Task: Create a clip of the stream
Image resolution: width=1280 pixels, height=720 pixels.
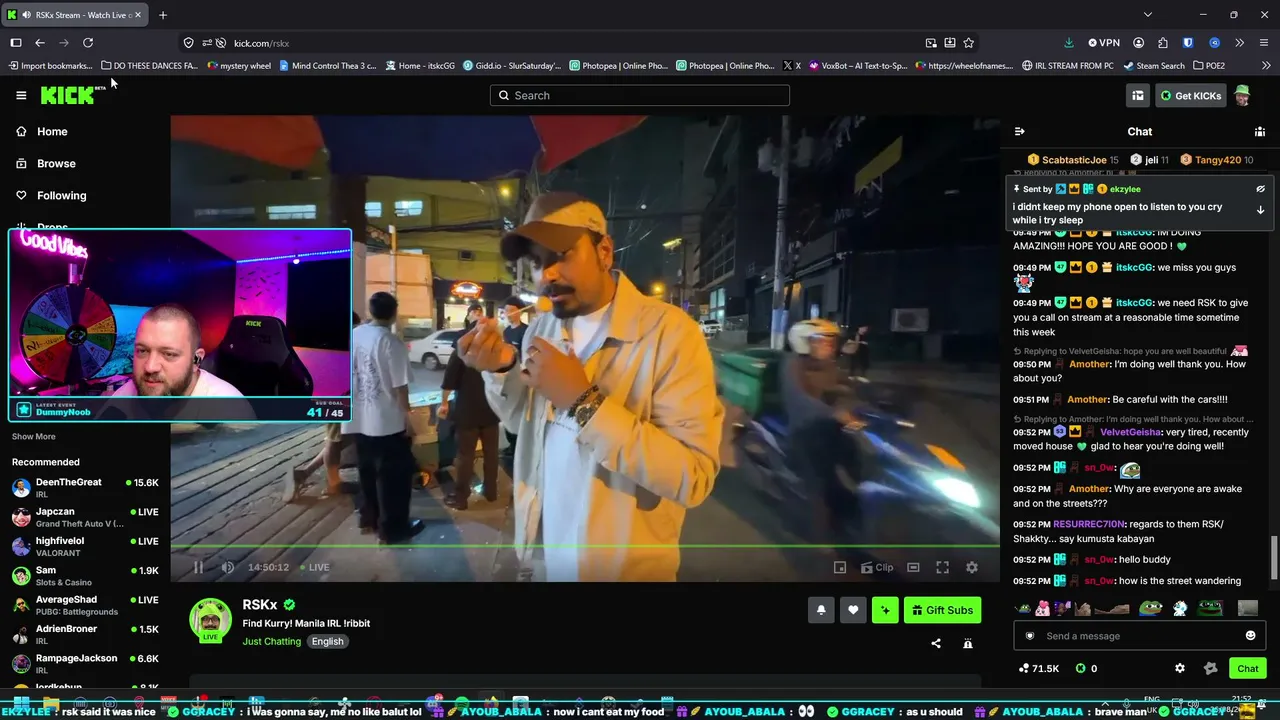Action: [x=877, y=567]
